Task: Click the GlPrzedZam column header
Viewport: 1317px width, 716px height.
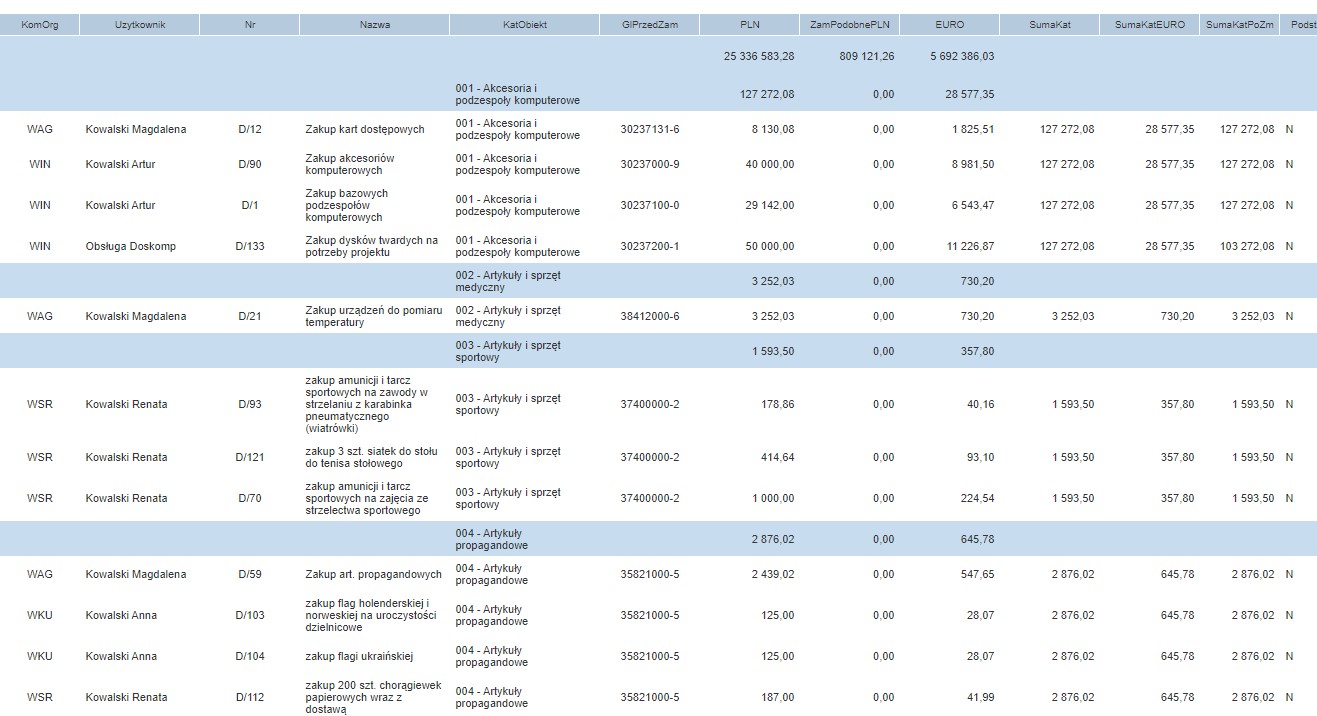Action: click(x=650, y=24)
